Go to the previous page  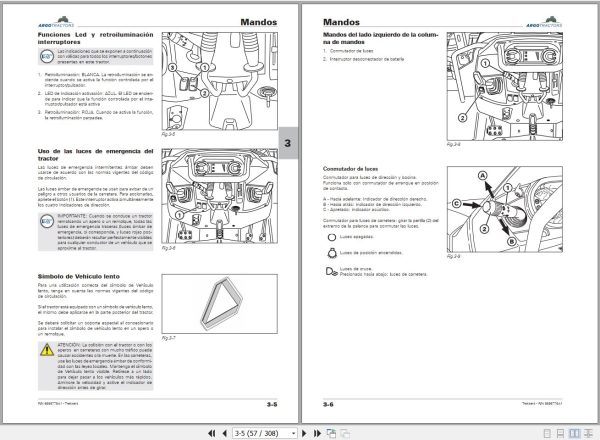225,433
